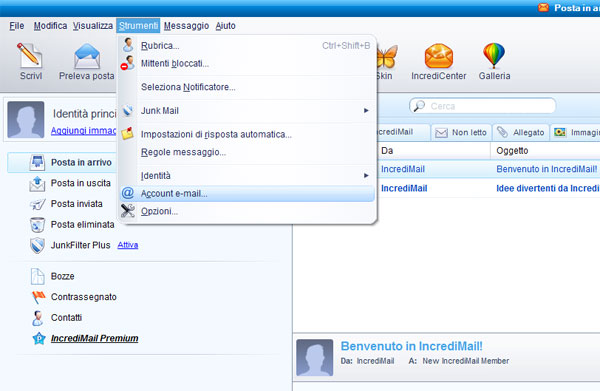The width and height of the screenshot is (600, 391).
Task: Click the @ icon for Account e-mail
Action: coord(127,193)
